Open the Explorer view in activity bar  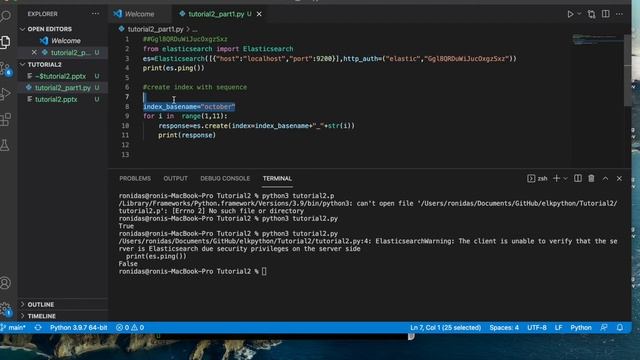(x=5, y=42)
